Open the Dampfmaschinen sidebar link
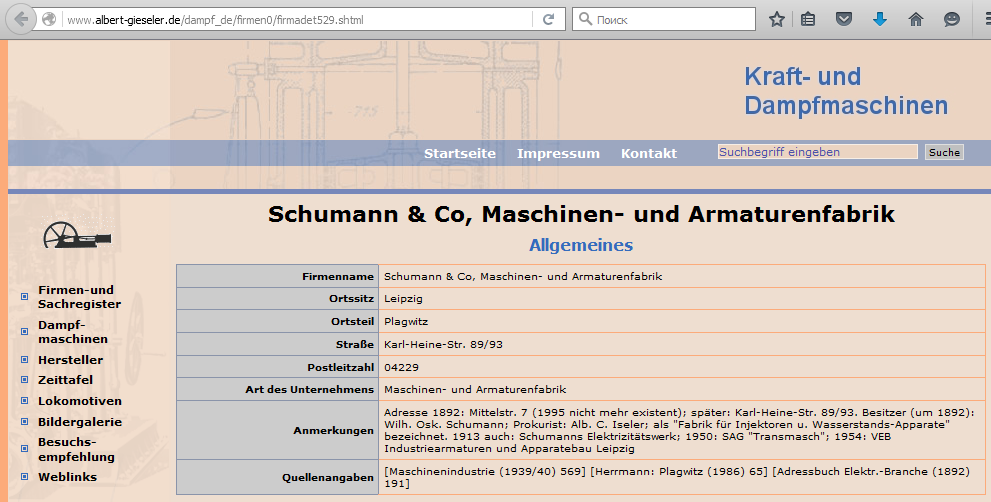 click(73, 332)
